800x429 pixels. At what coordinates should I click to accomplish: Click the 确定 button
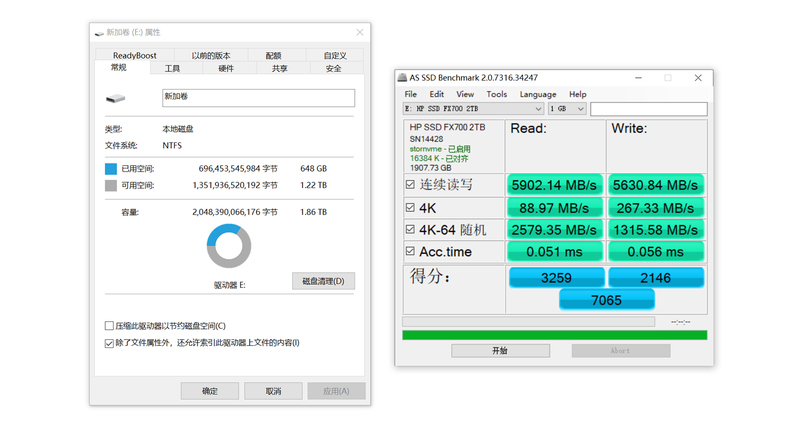click(x=210, y=391)
